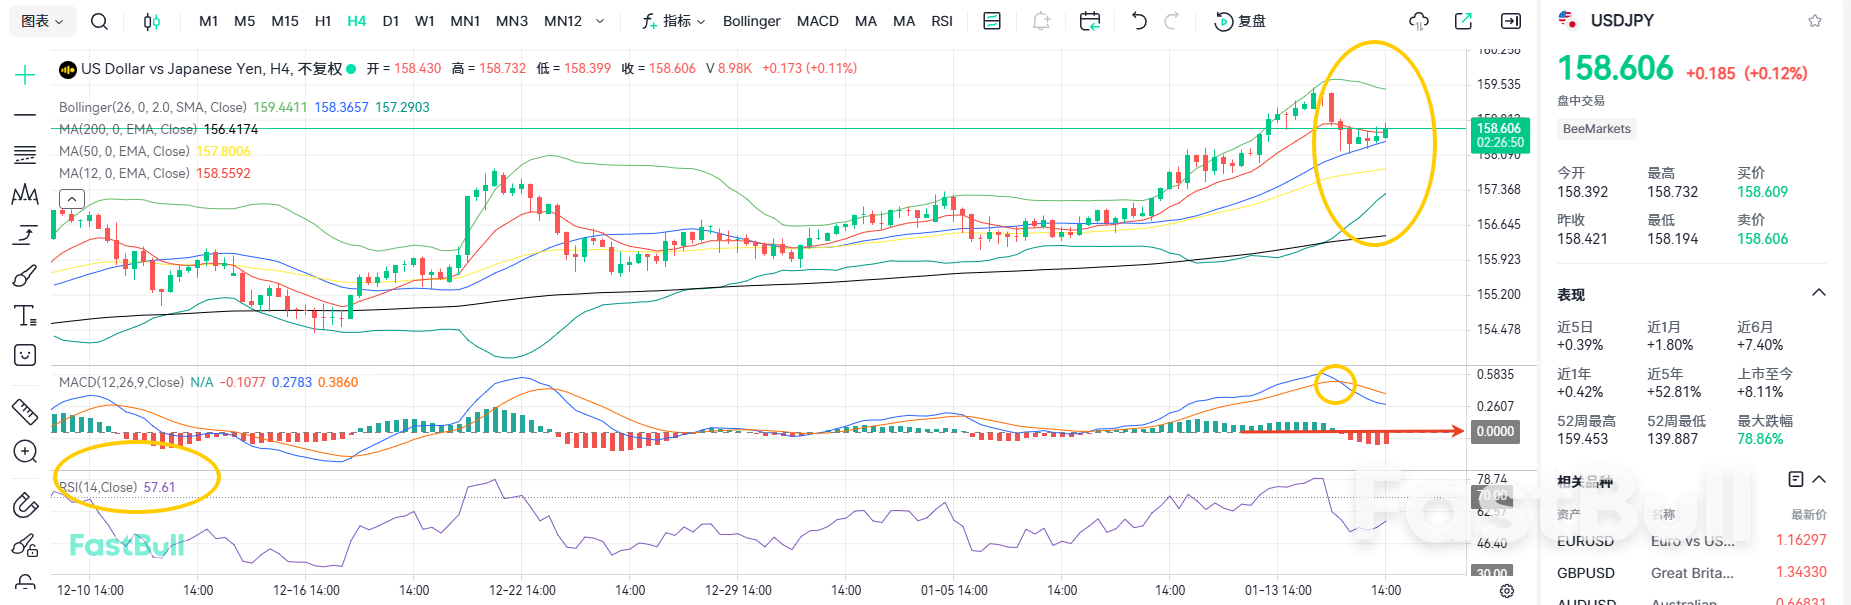
Task: Collapse the indicator legend arrow box
Action: pos(72,199)
